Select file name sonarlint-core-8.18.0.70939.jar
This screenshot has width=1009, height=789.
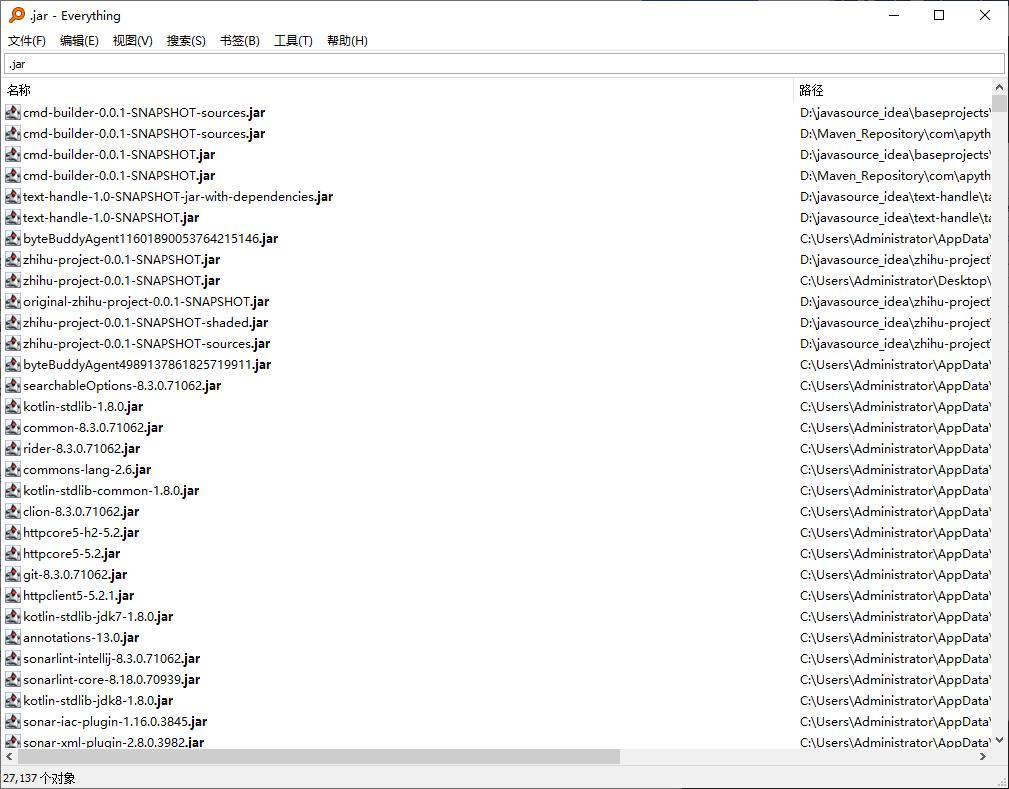pyautogui.click(x=111, y=680)
